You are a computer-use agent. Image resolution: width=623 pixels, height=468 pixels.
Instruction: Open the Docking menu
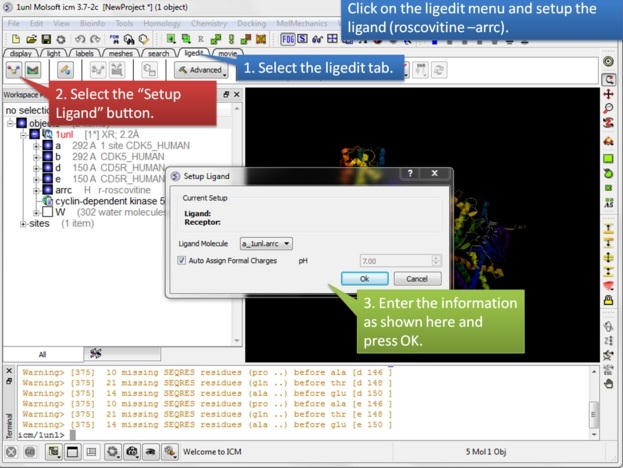(259, 23)
